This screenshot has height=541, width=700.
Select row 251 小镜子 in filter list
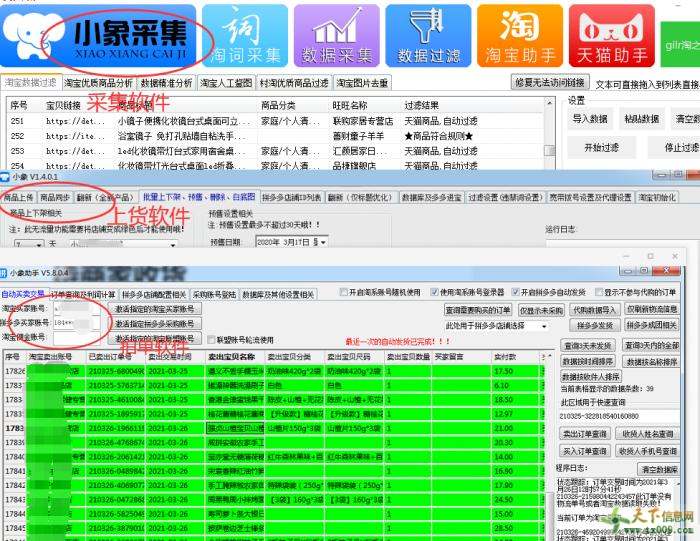pyautogui.click(x=275, y=121)
